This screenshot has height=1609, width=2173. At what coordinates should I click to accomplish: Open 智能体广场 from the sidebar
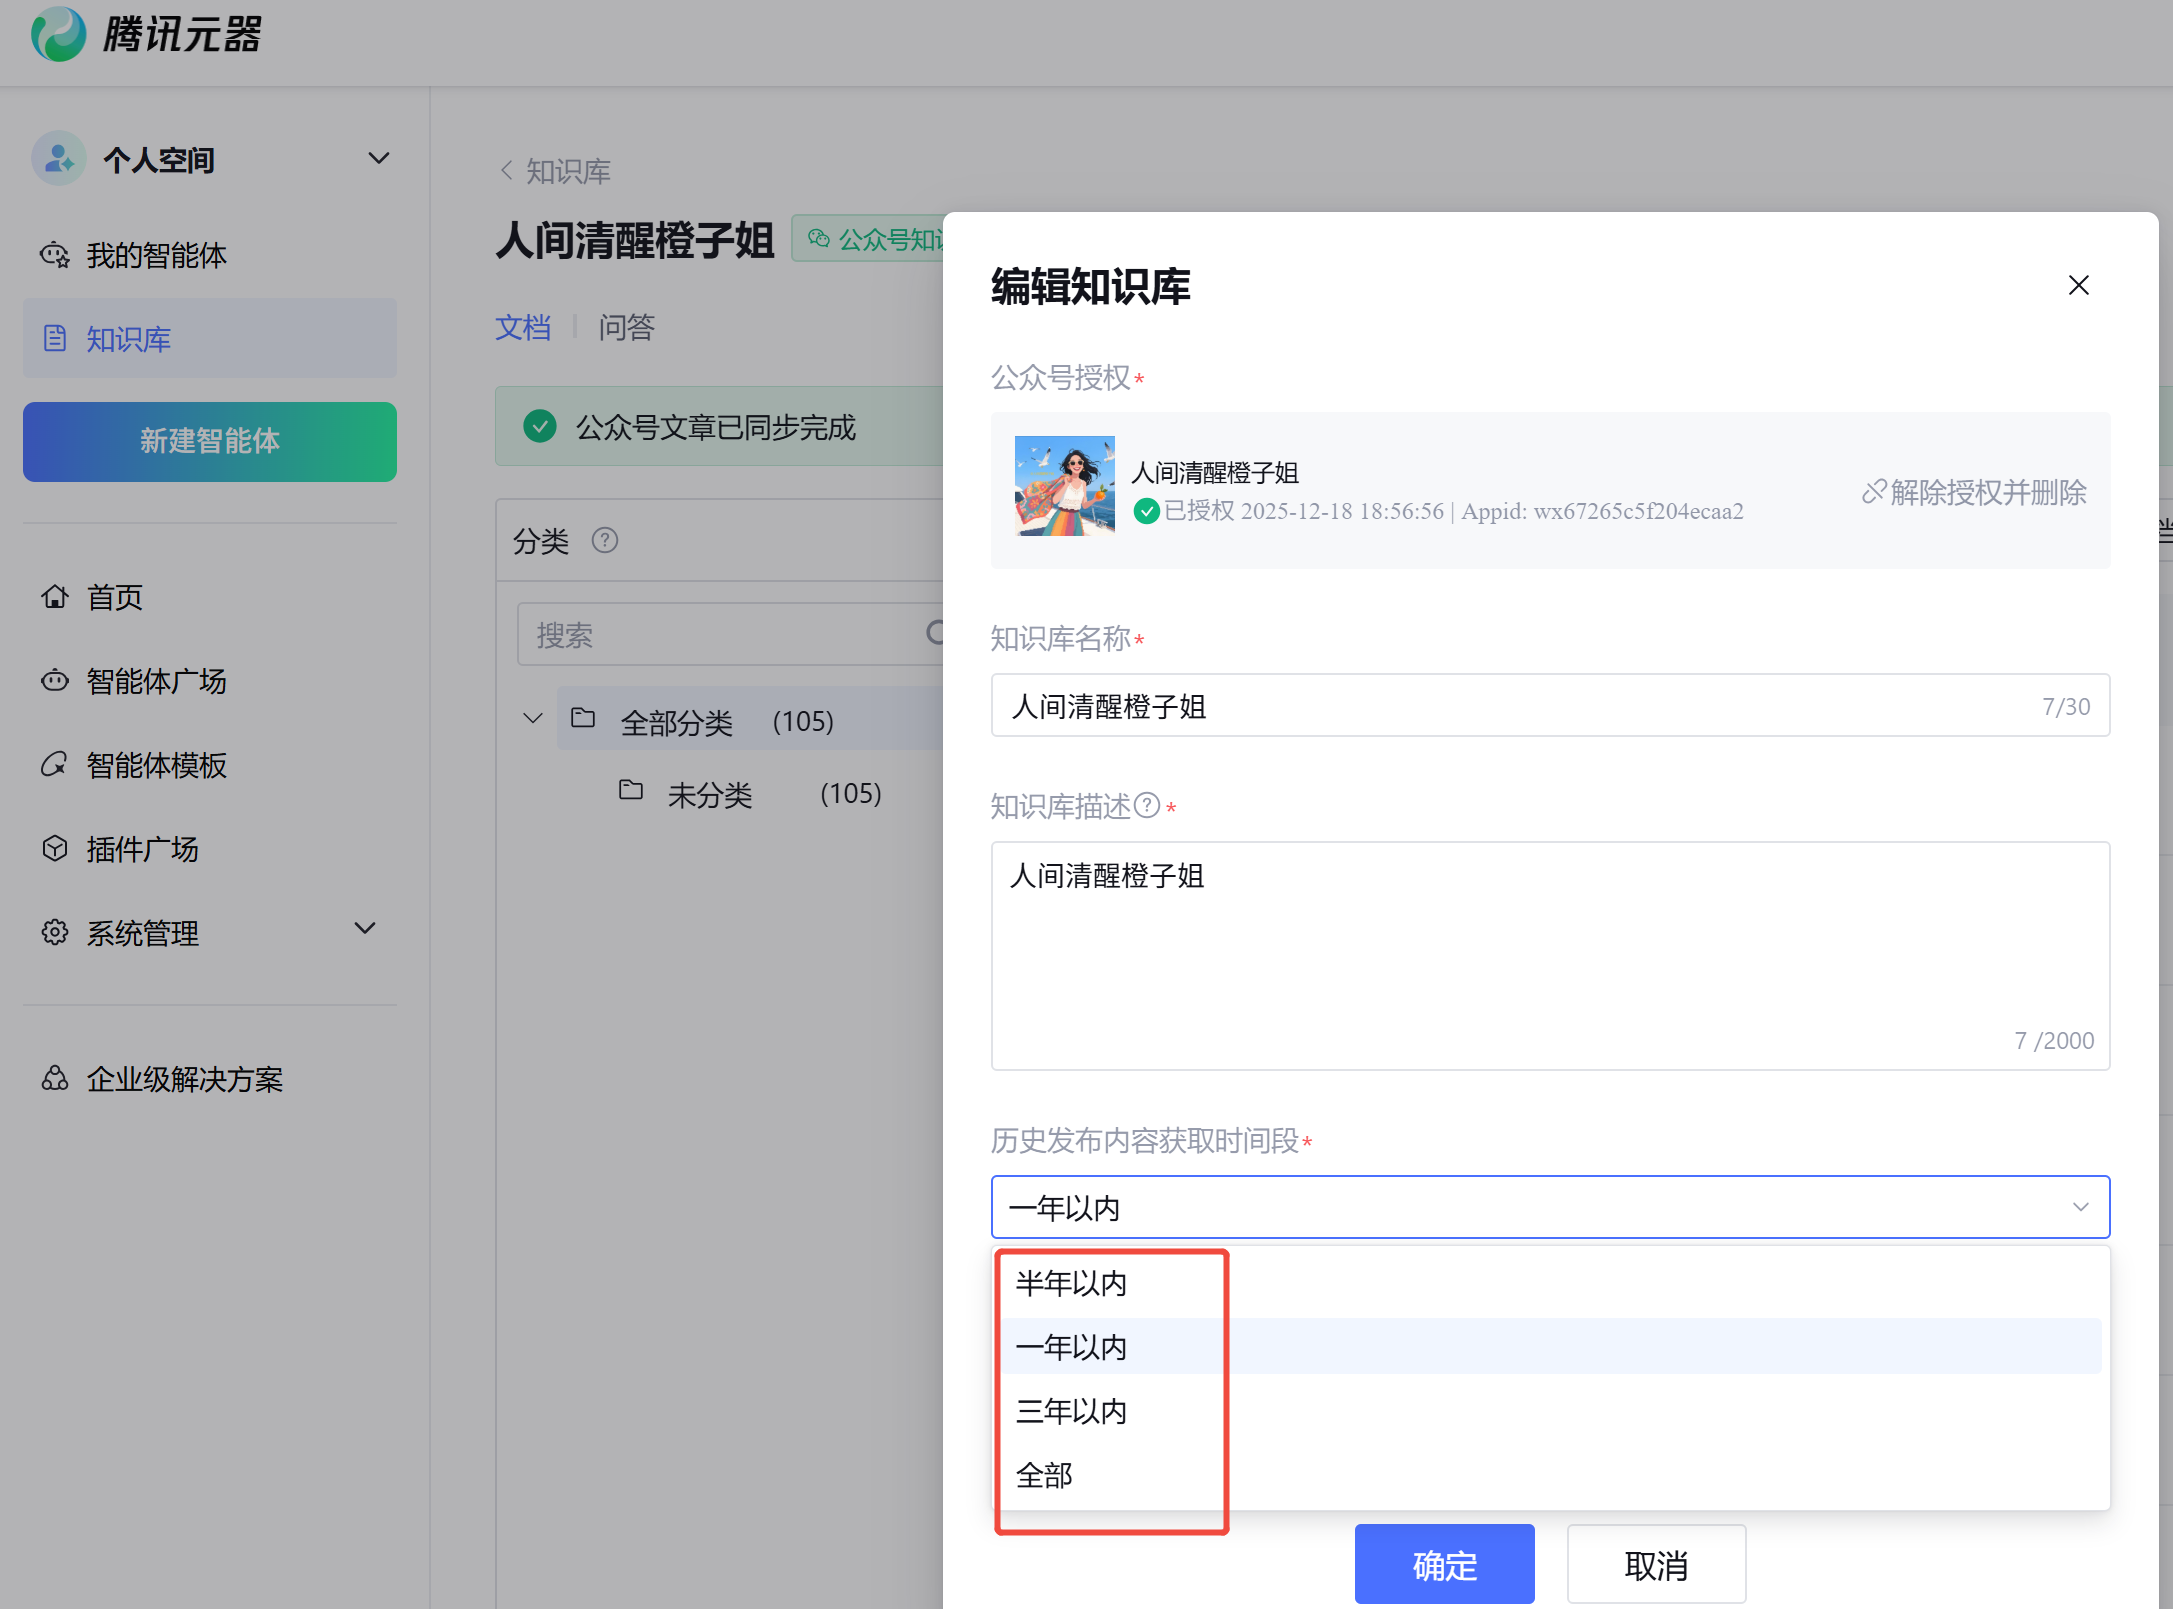(x=155, y=681)
